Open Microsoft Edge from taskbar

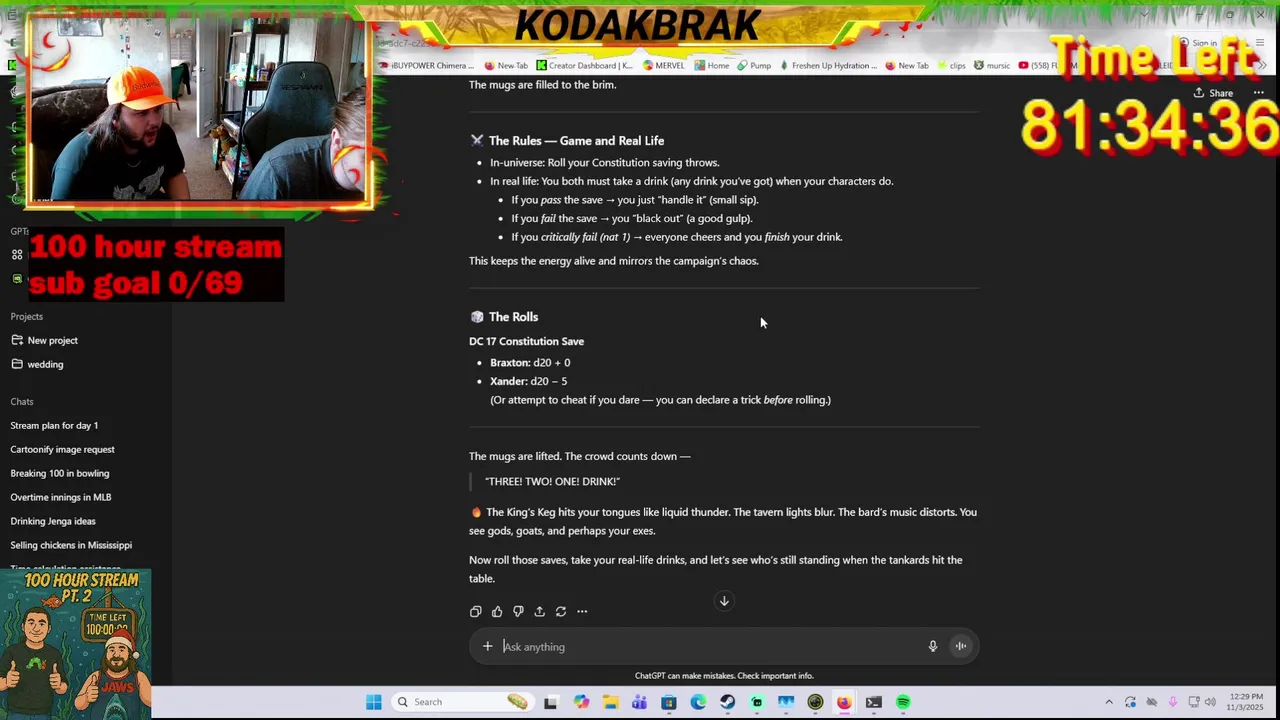(698, 702)
